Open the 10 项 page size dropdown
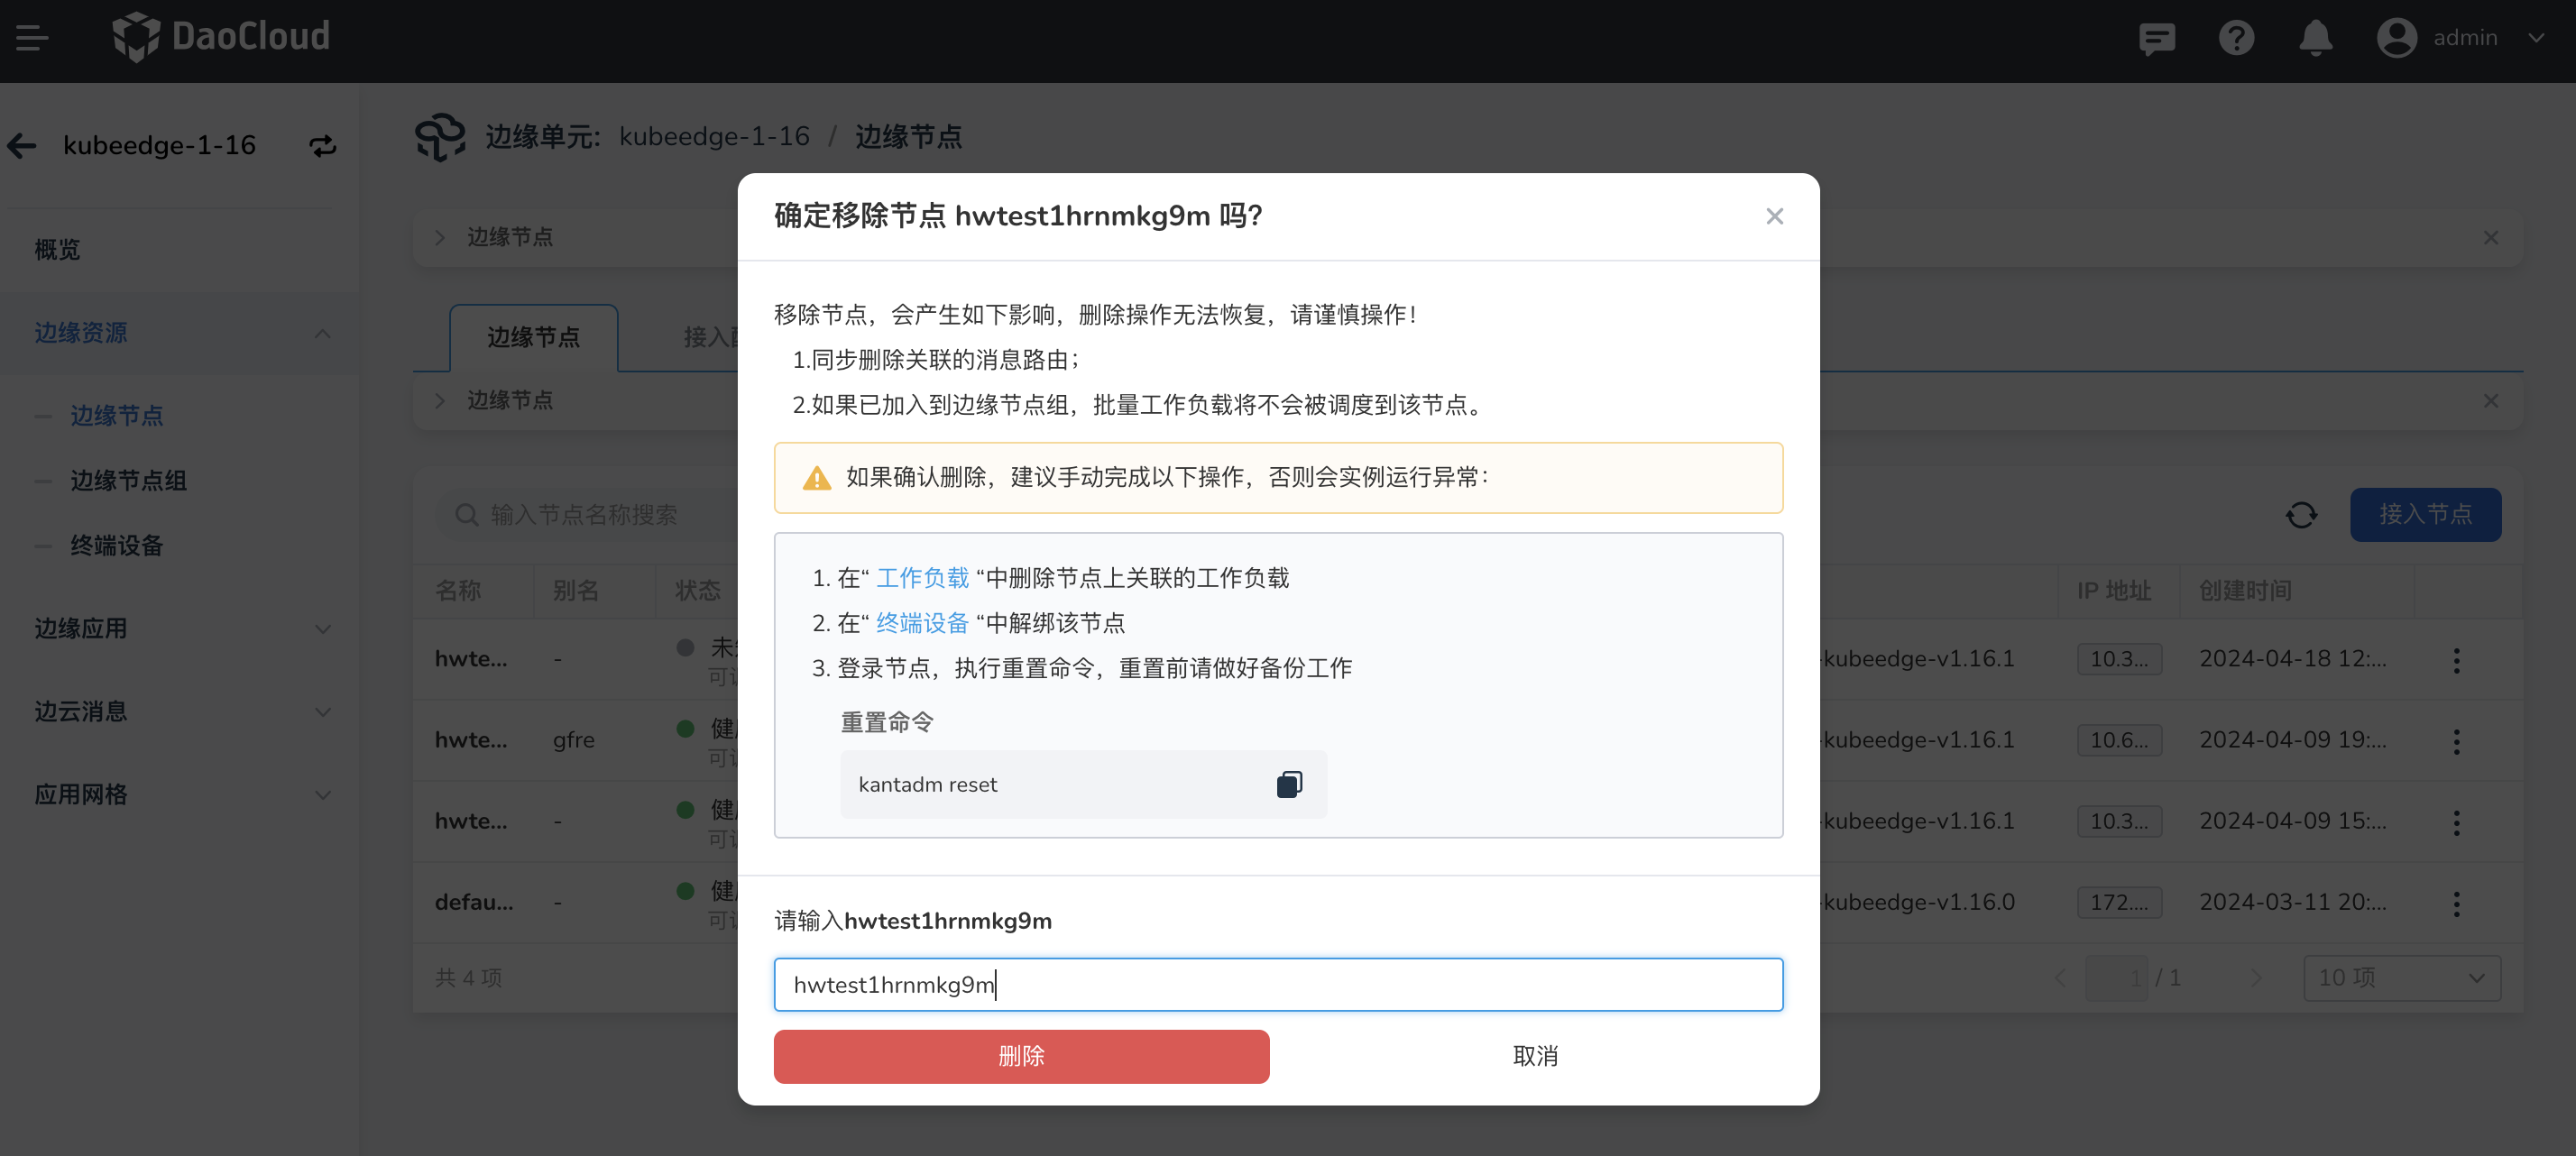This screenshot has height=1156, width=2576. pyautogui.click(x=2401, y=978)
